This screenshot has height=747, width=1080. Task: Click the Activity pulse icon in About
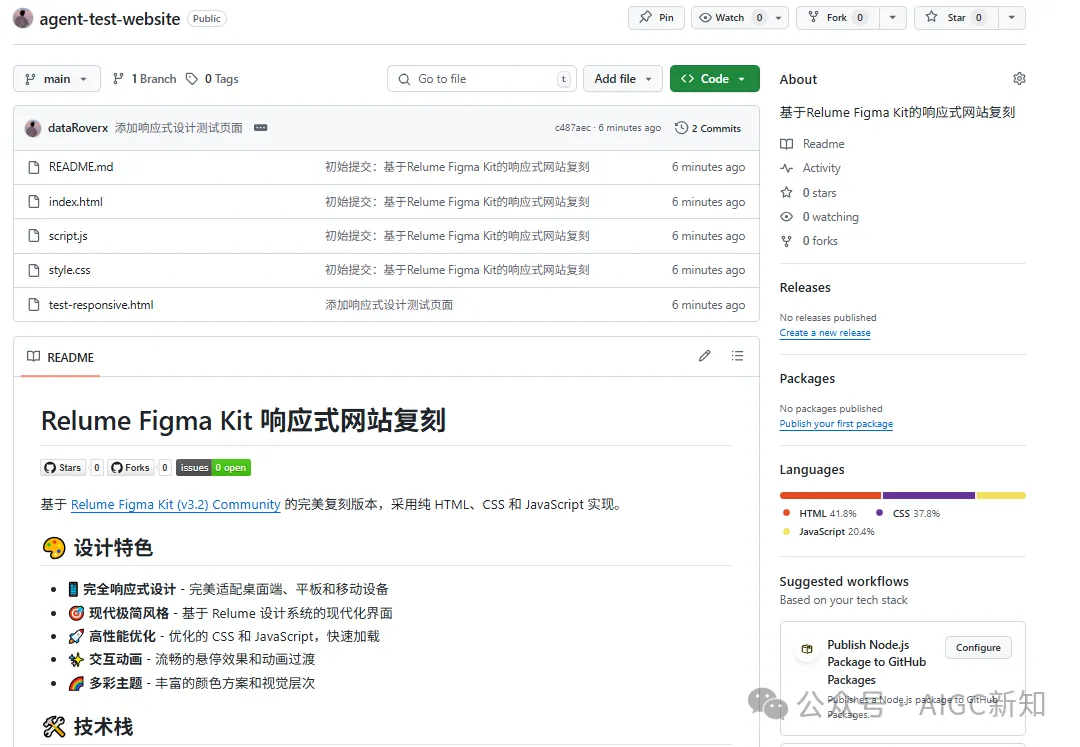pyautogui.click(x=787, y=168)
